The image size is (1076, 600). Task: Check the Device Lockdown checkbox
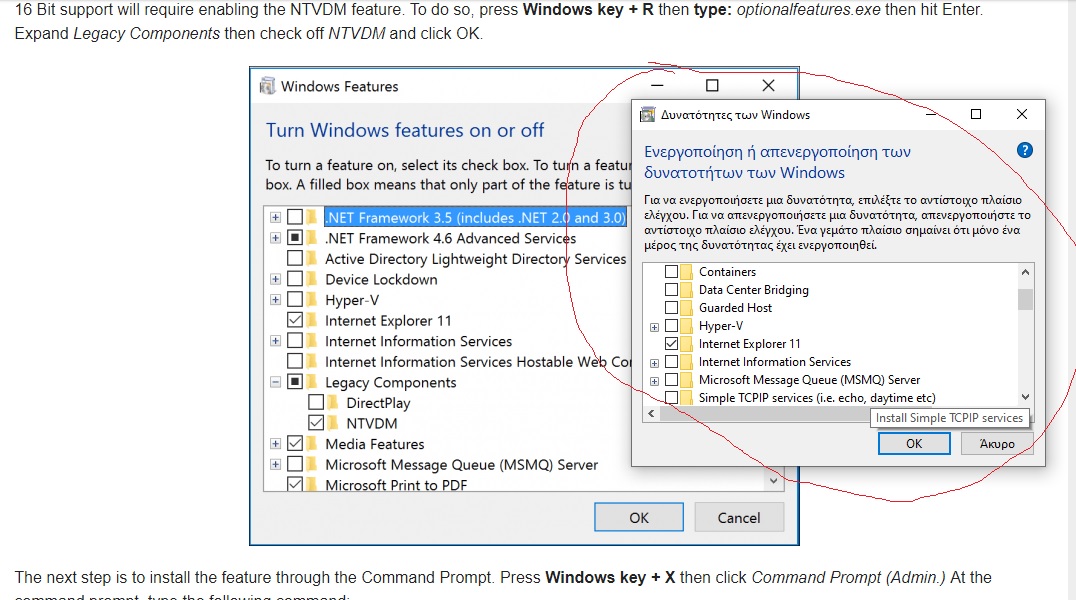pyautogui.click(x=295, y=279)
